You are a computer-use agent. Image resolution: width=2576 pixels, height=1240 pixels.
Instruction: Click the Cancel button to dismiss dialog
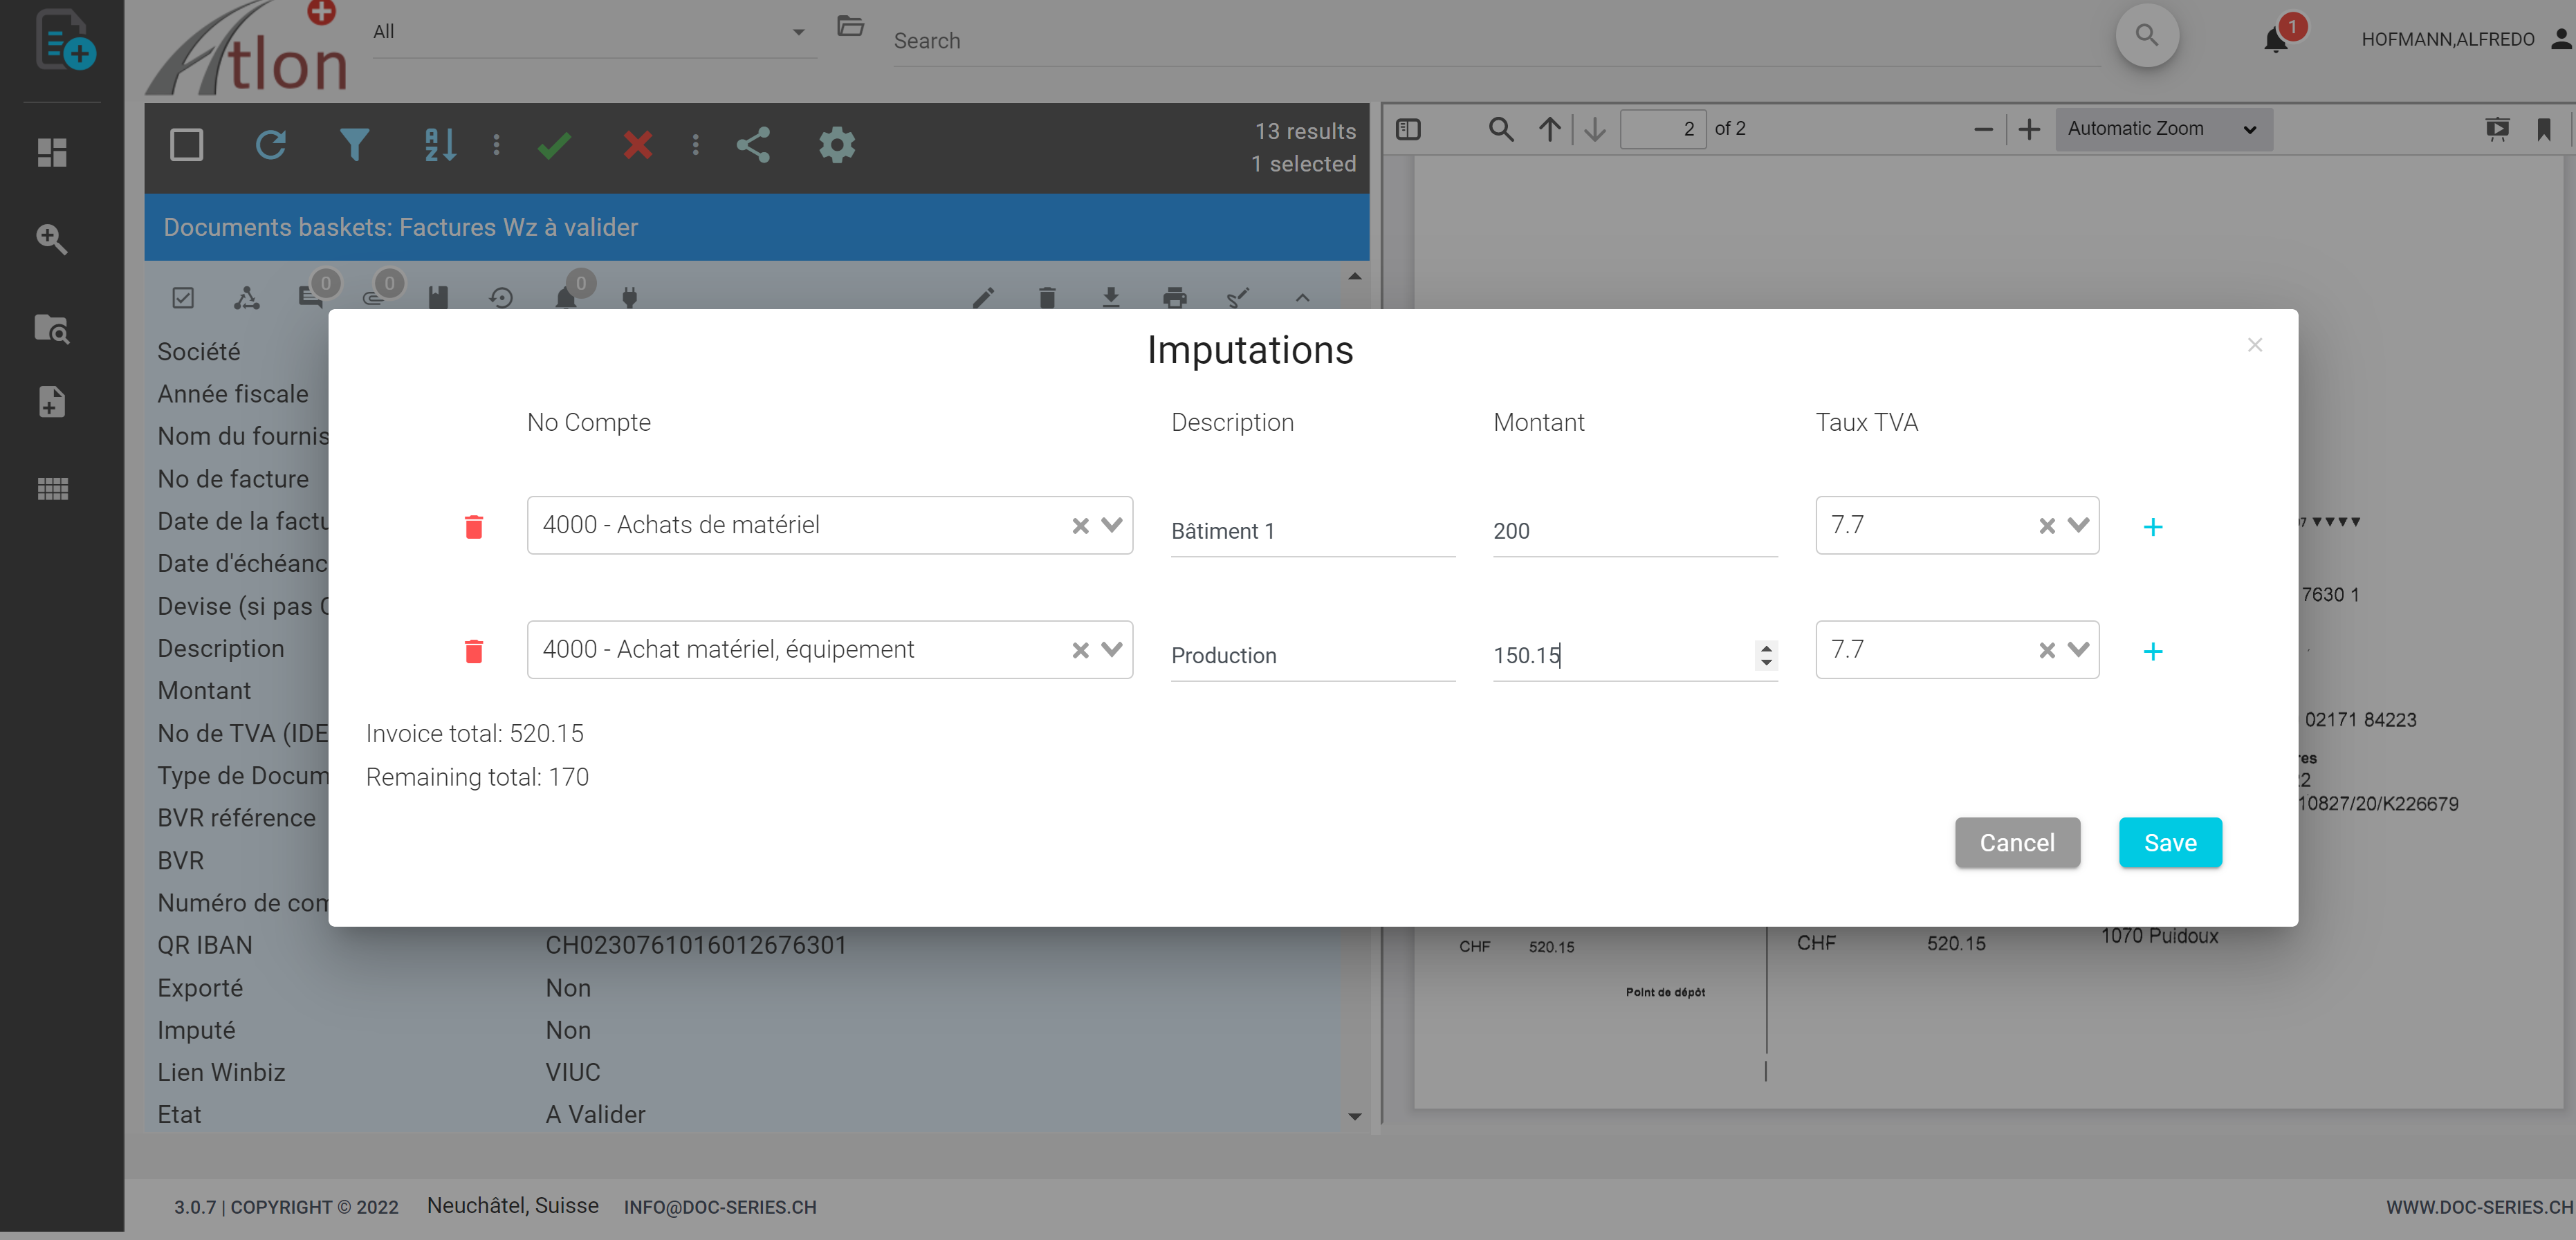click(2016, 842)
